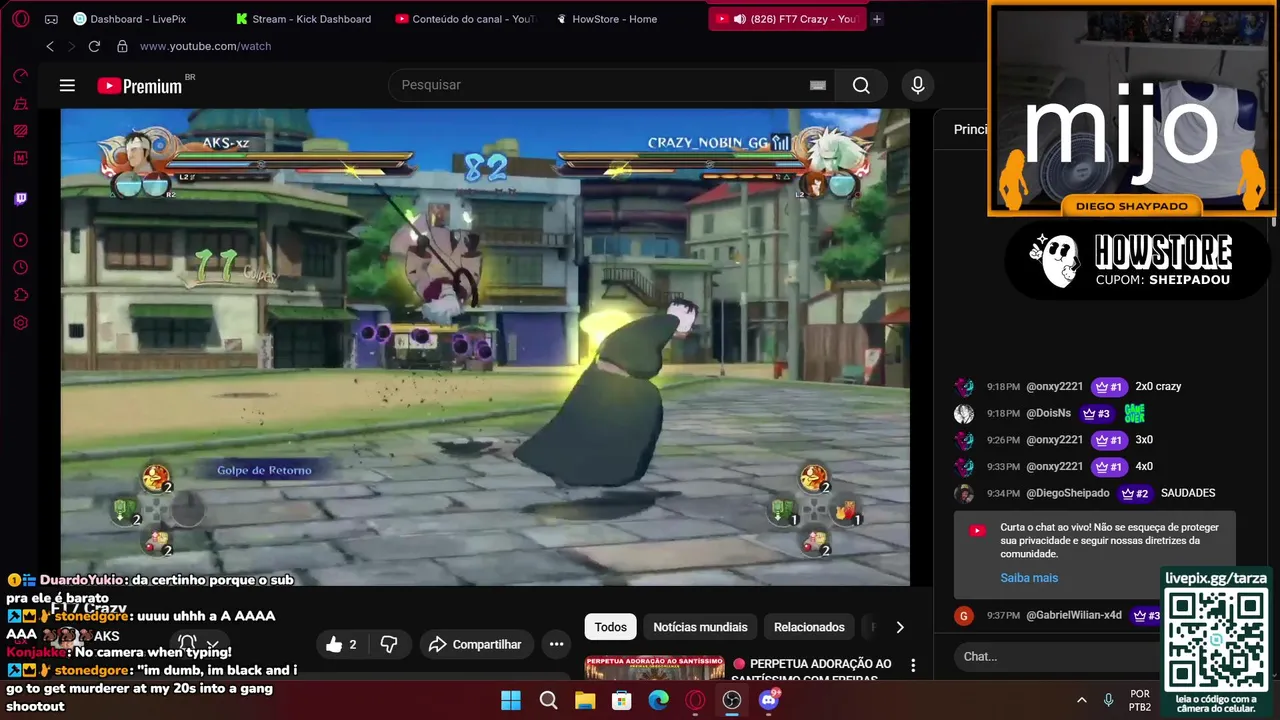Show more filter chips with right chevron
Viewport: 1280px width, 720px height.
tap(899, 627)
